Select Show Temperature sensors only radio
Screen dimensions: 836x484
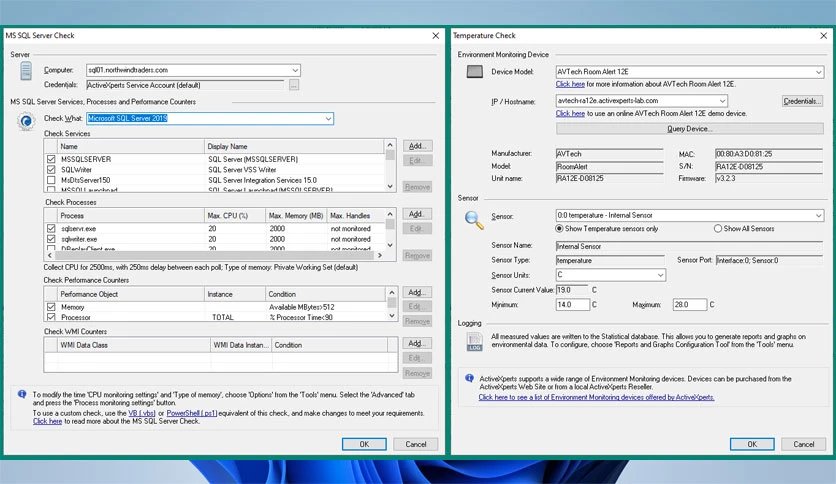click(559, 228)
